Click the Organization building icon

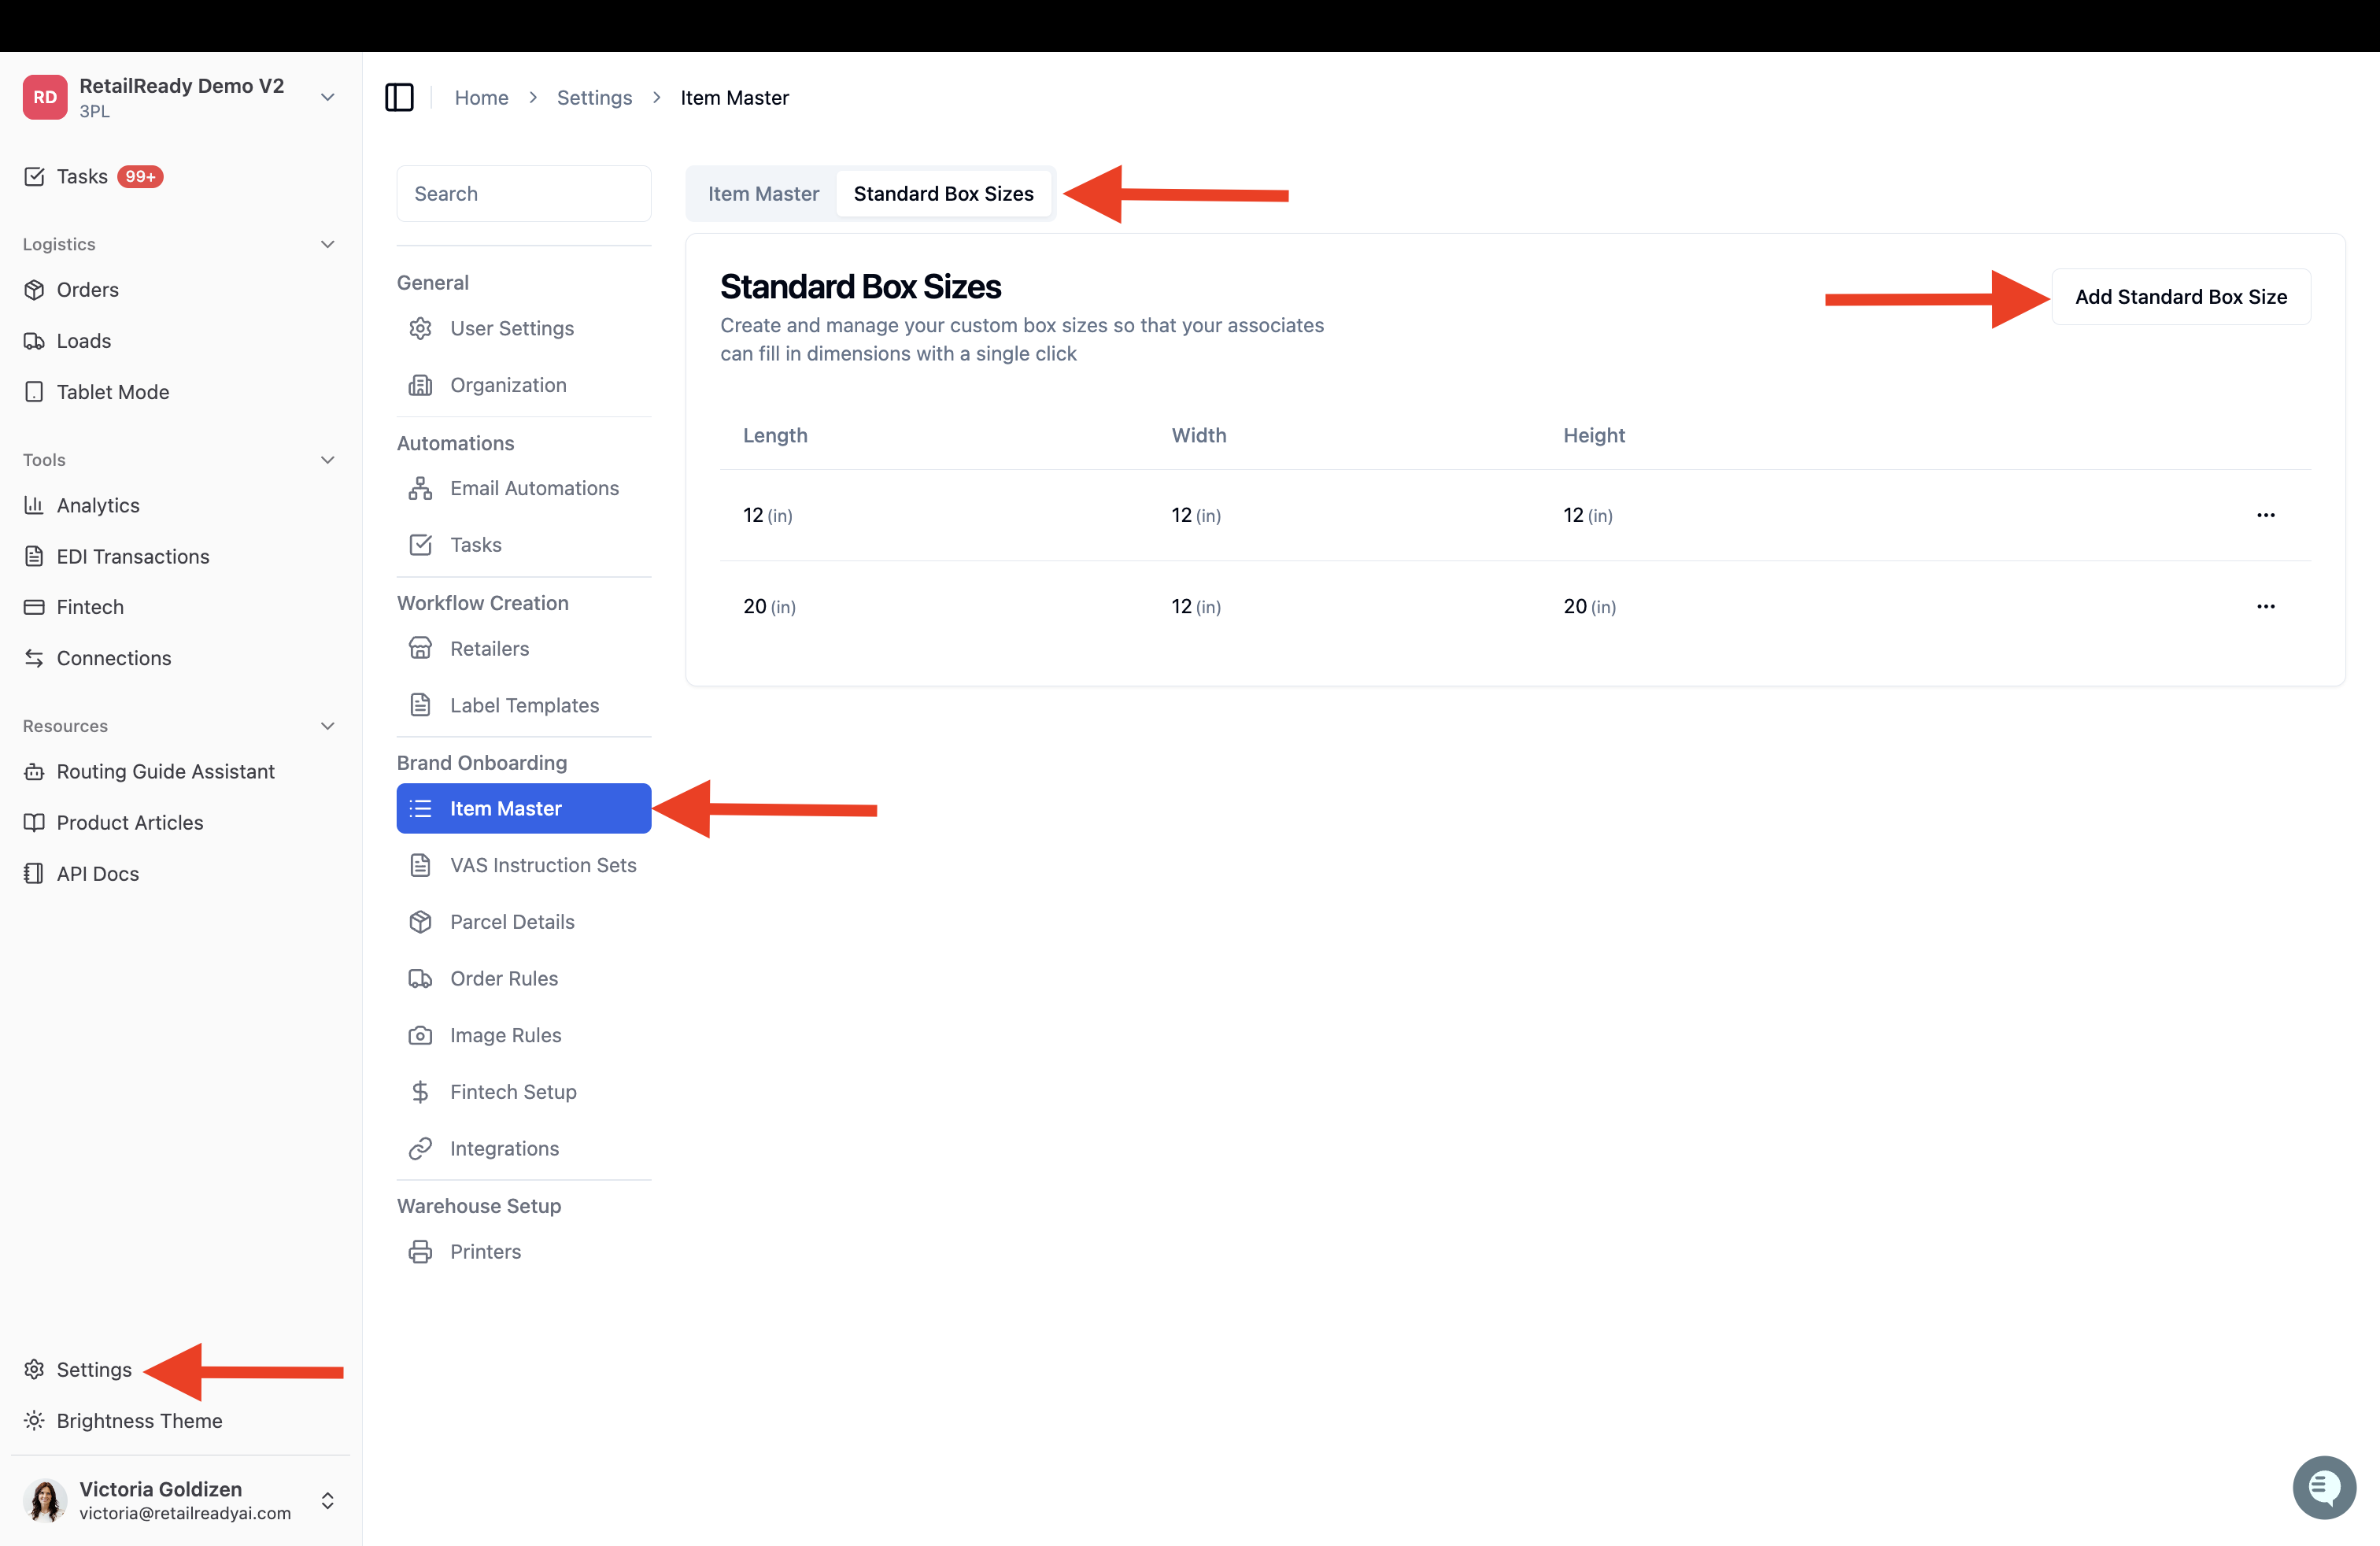point(420,385)
